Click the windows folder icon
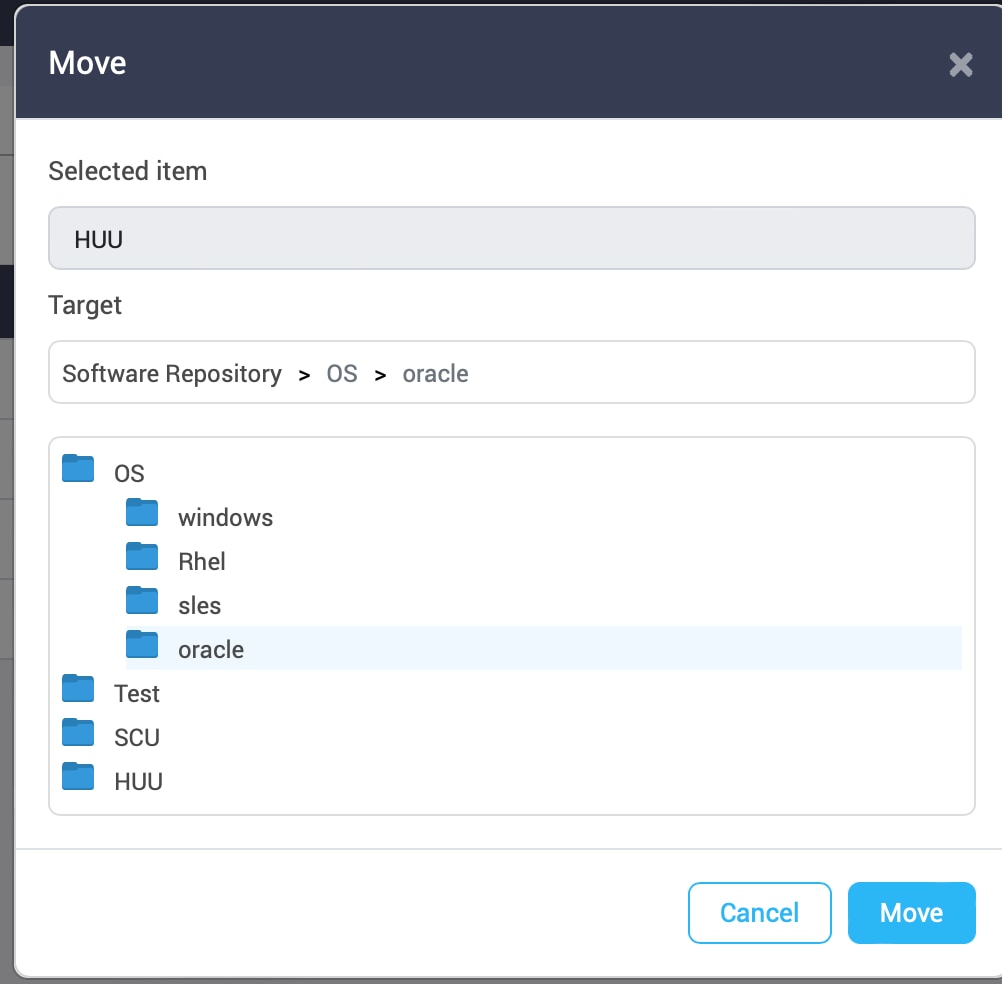1002x984 pixels. [x=142, y=513]
